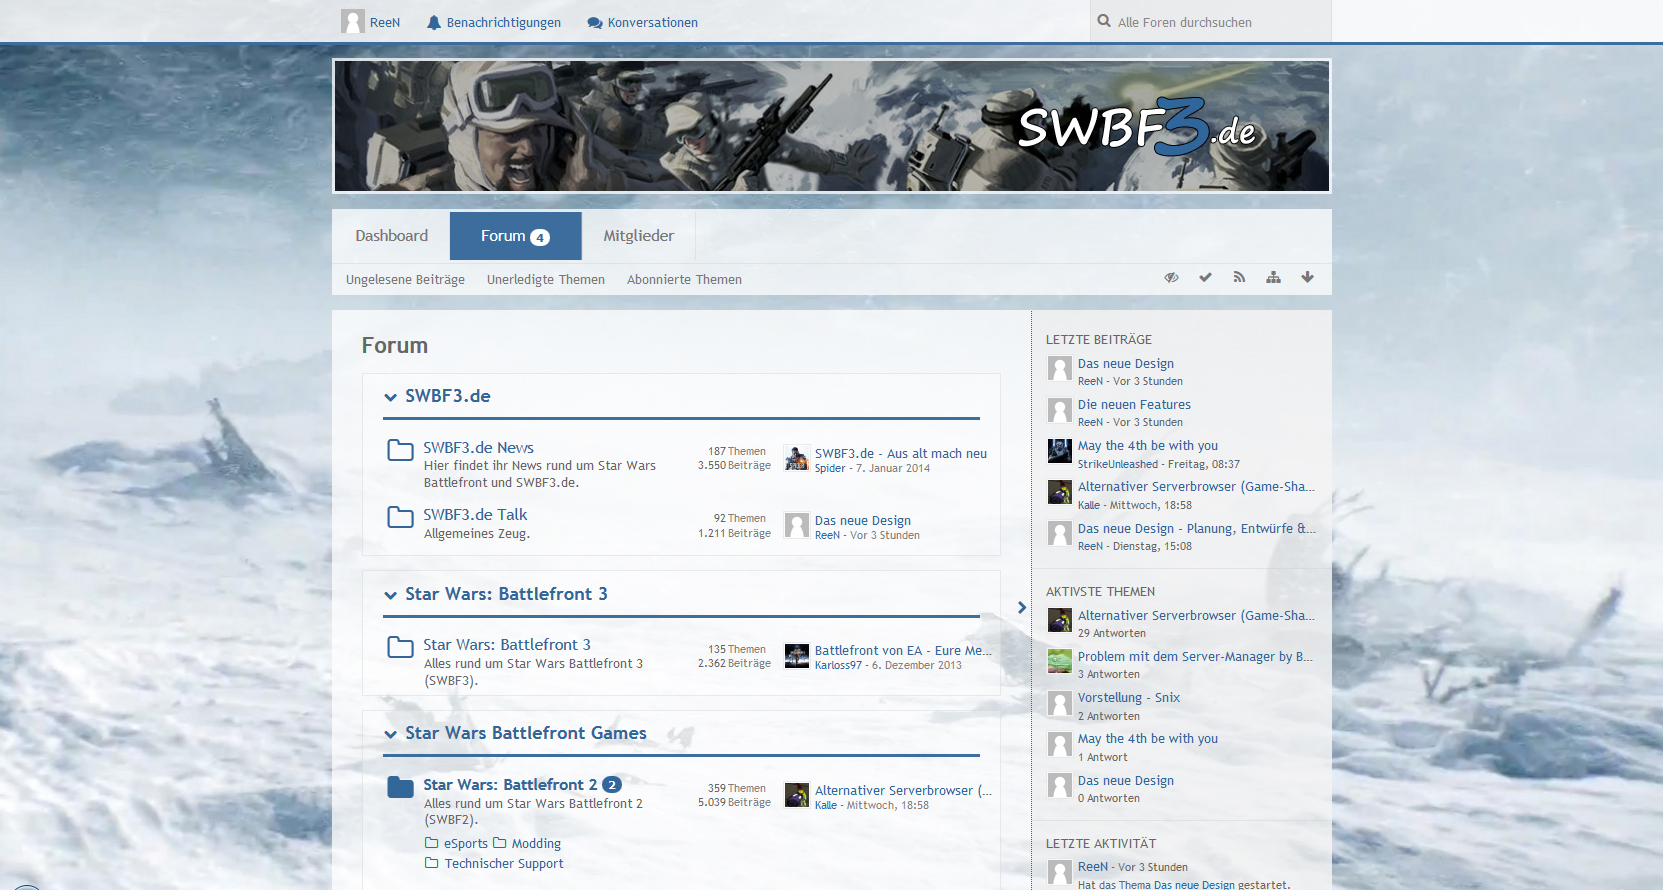This screenshot has height=890, width=1663.
Task: Select the Forum tab
Action: click(515, 236)
